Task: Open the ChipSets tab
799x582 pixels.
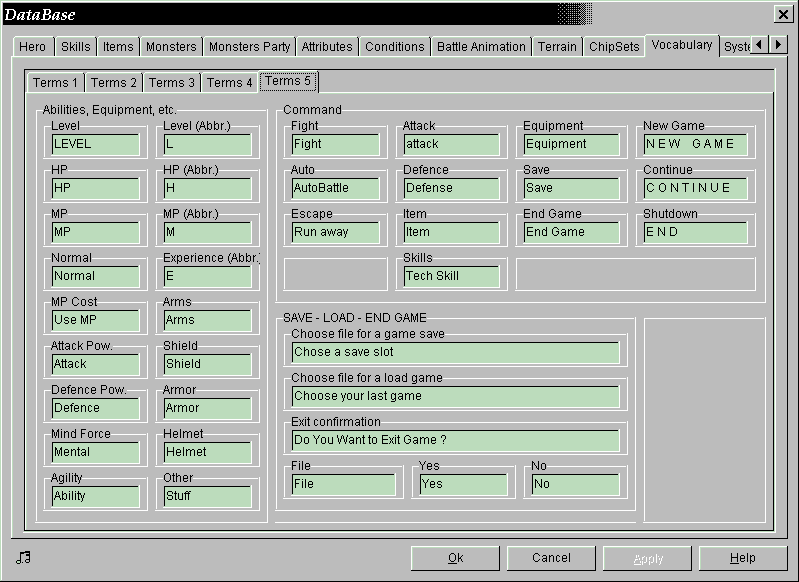Action: [x=614, y=47]
